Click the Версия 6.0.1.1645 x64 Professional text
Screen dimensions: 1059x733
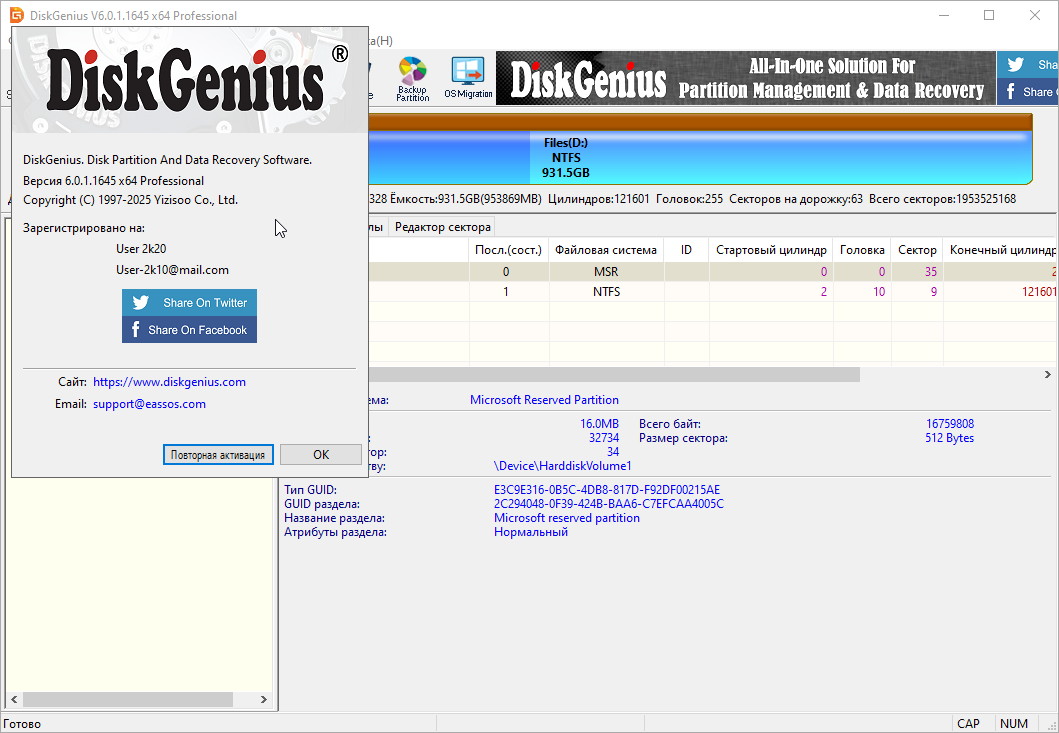113,181
